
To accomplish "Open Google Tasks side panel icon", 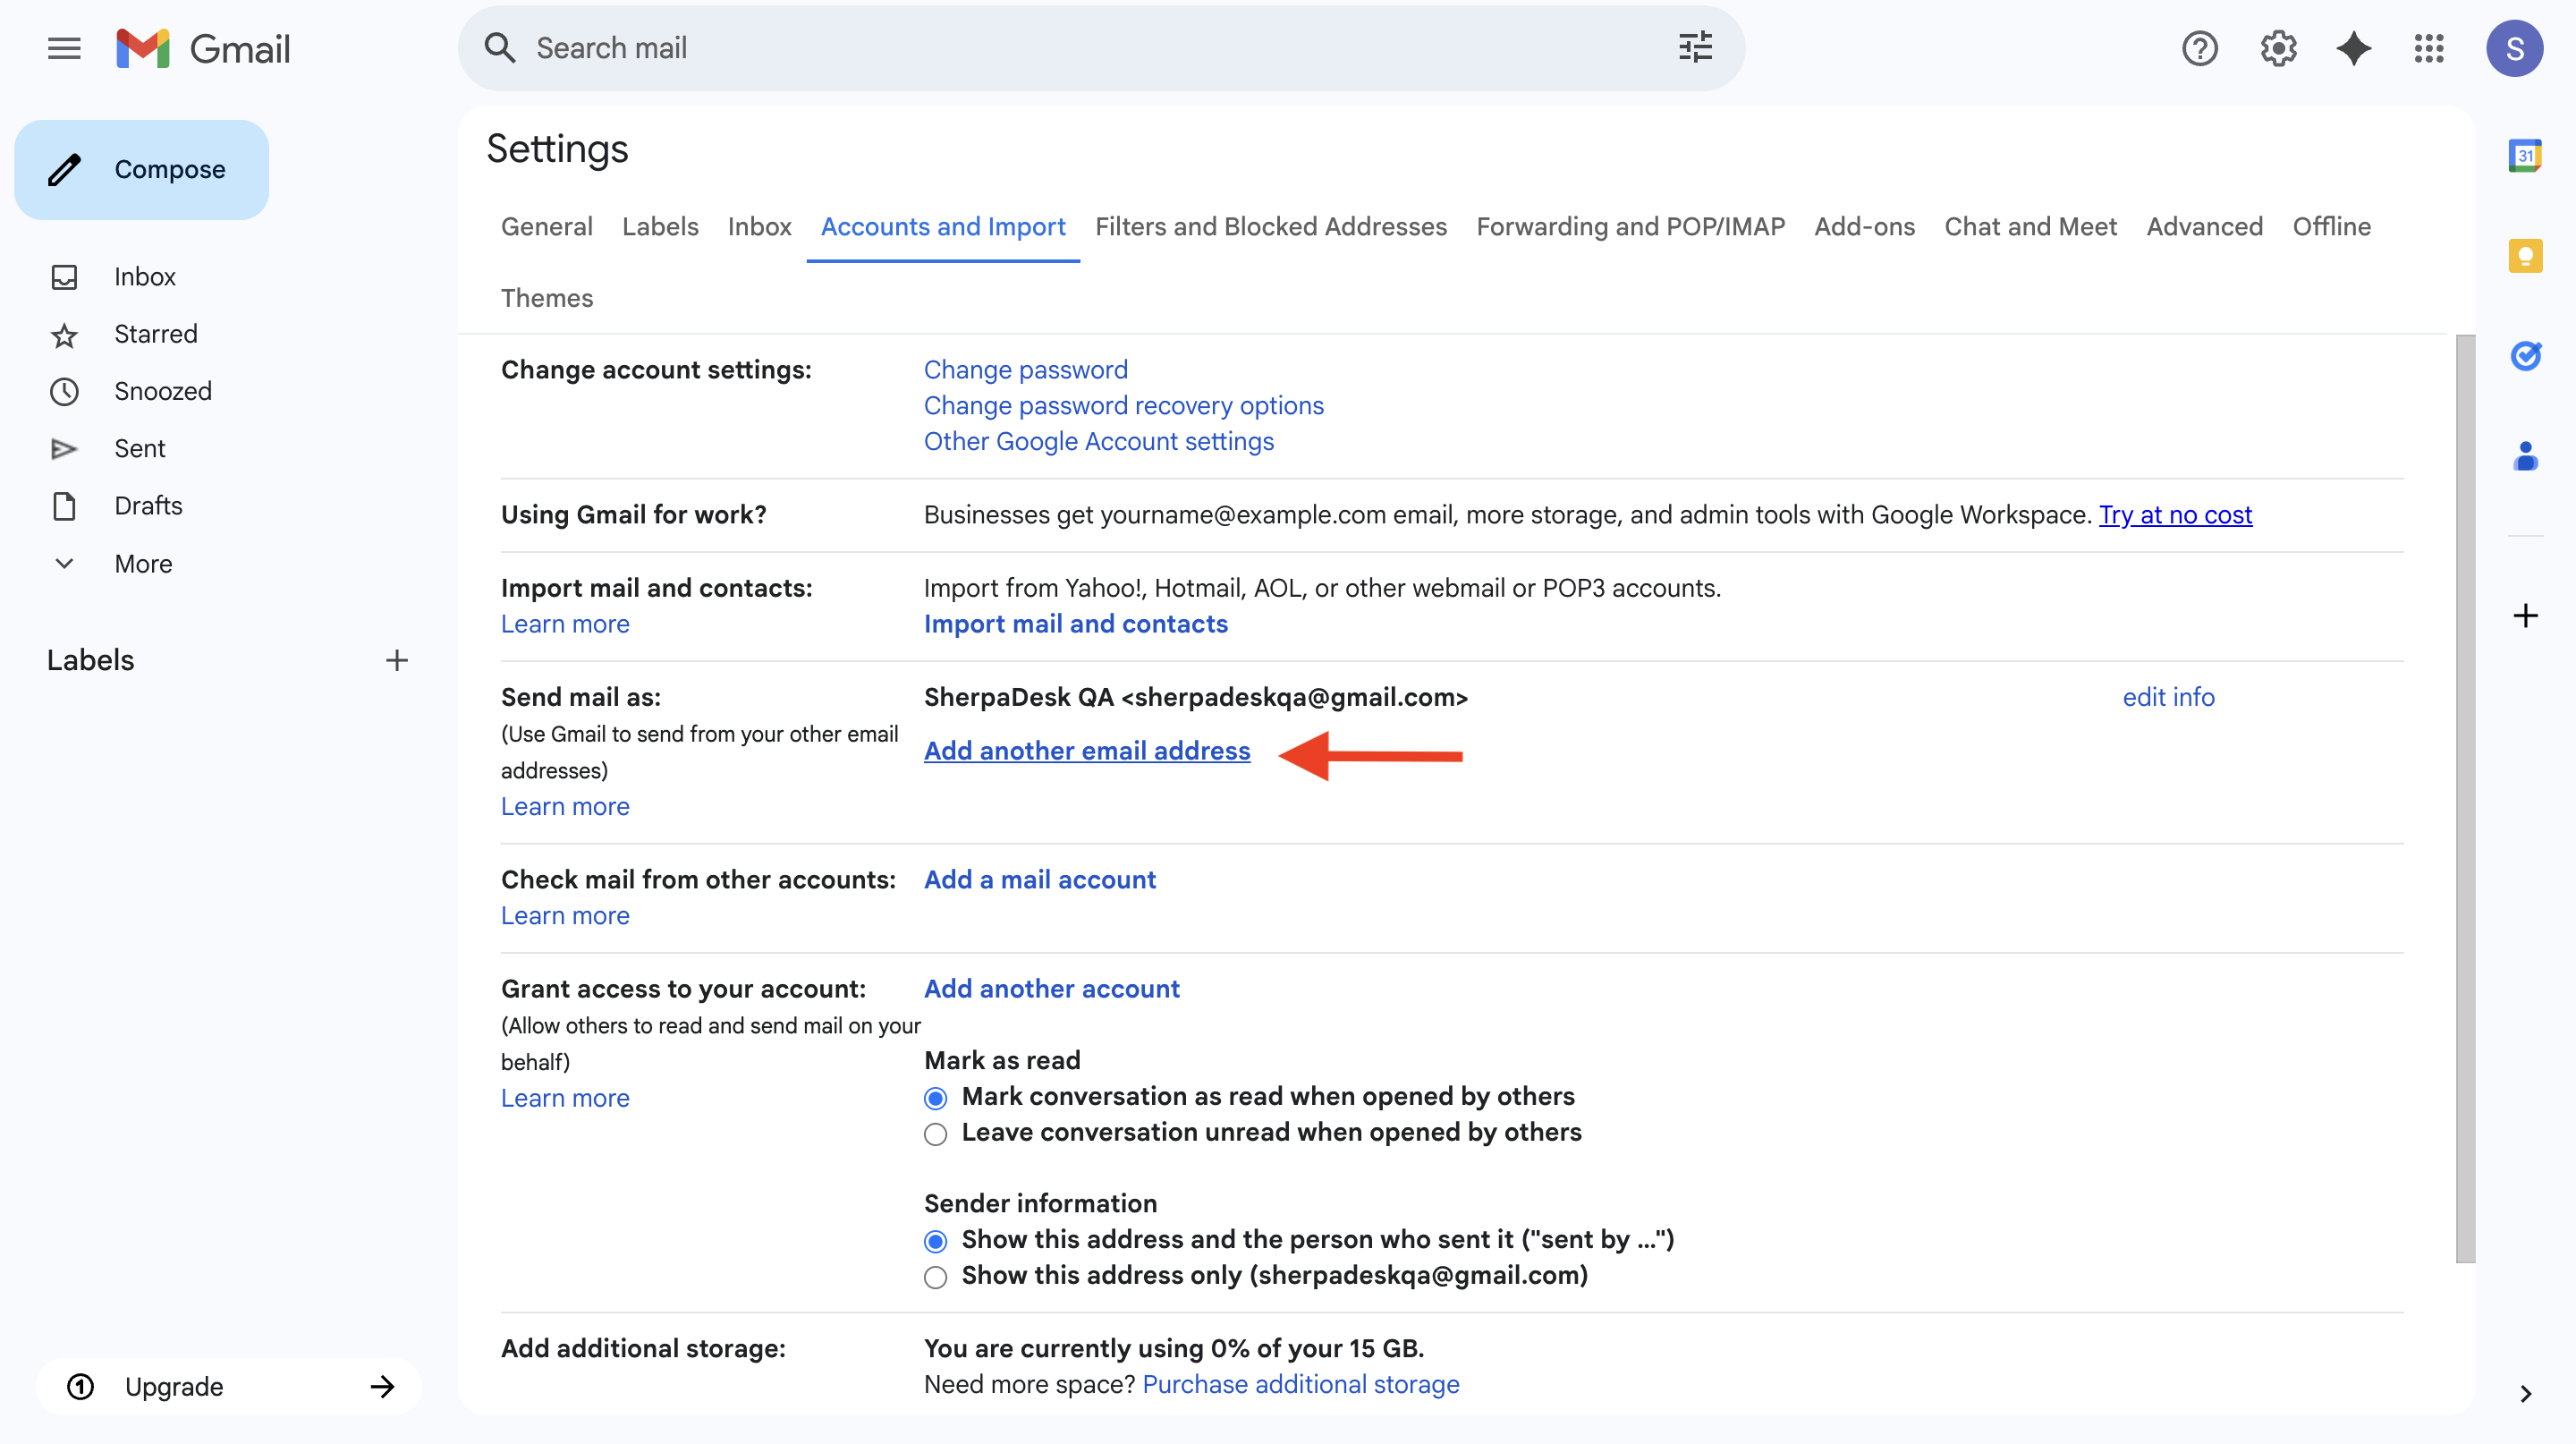I will (x=2525, y=356).
